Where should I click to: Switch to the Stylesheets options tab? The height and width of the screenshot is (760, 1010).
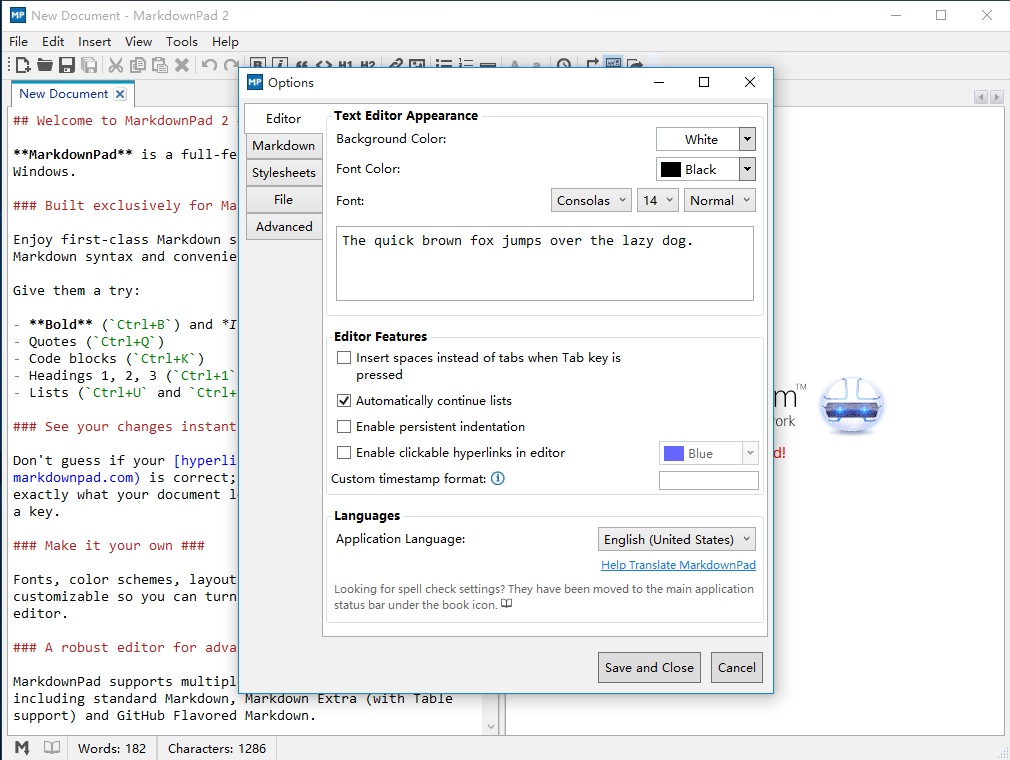tap(284, 173)
